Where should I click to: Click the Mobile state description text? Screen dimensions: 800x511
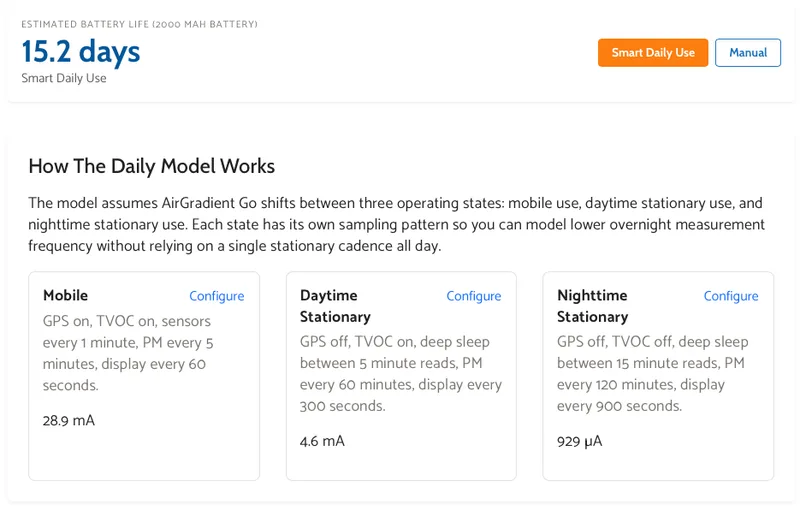128,353
